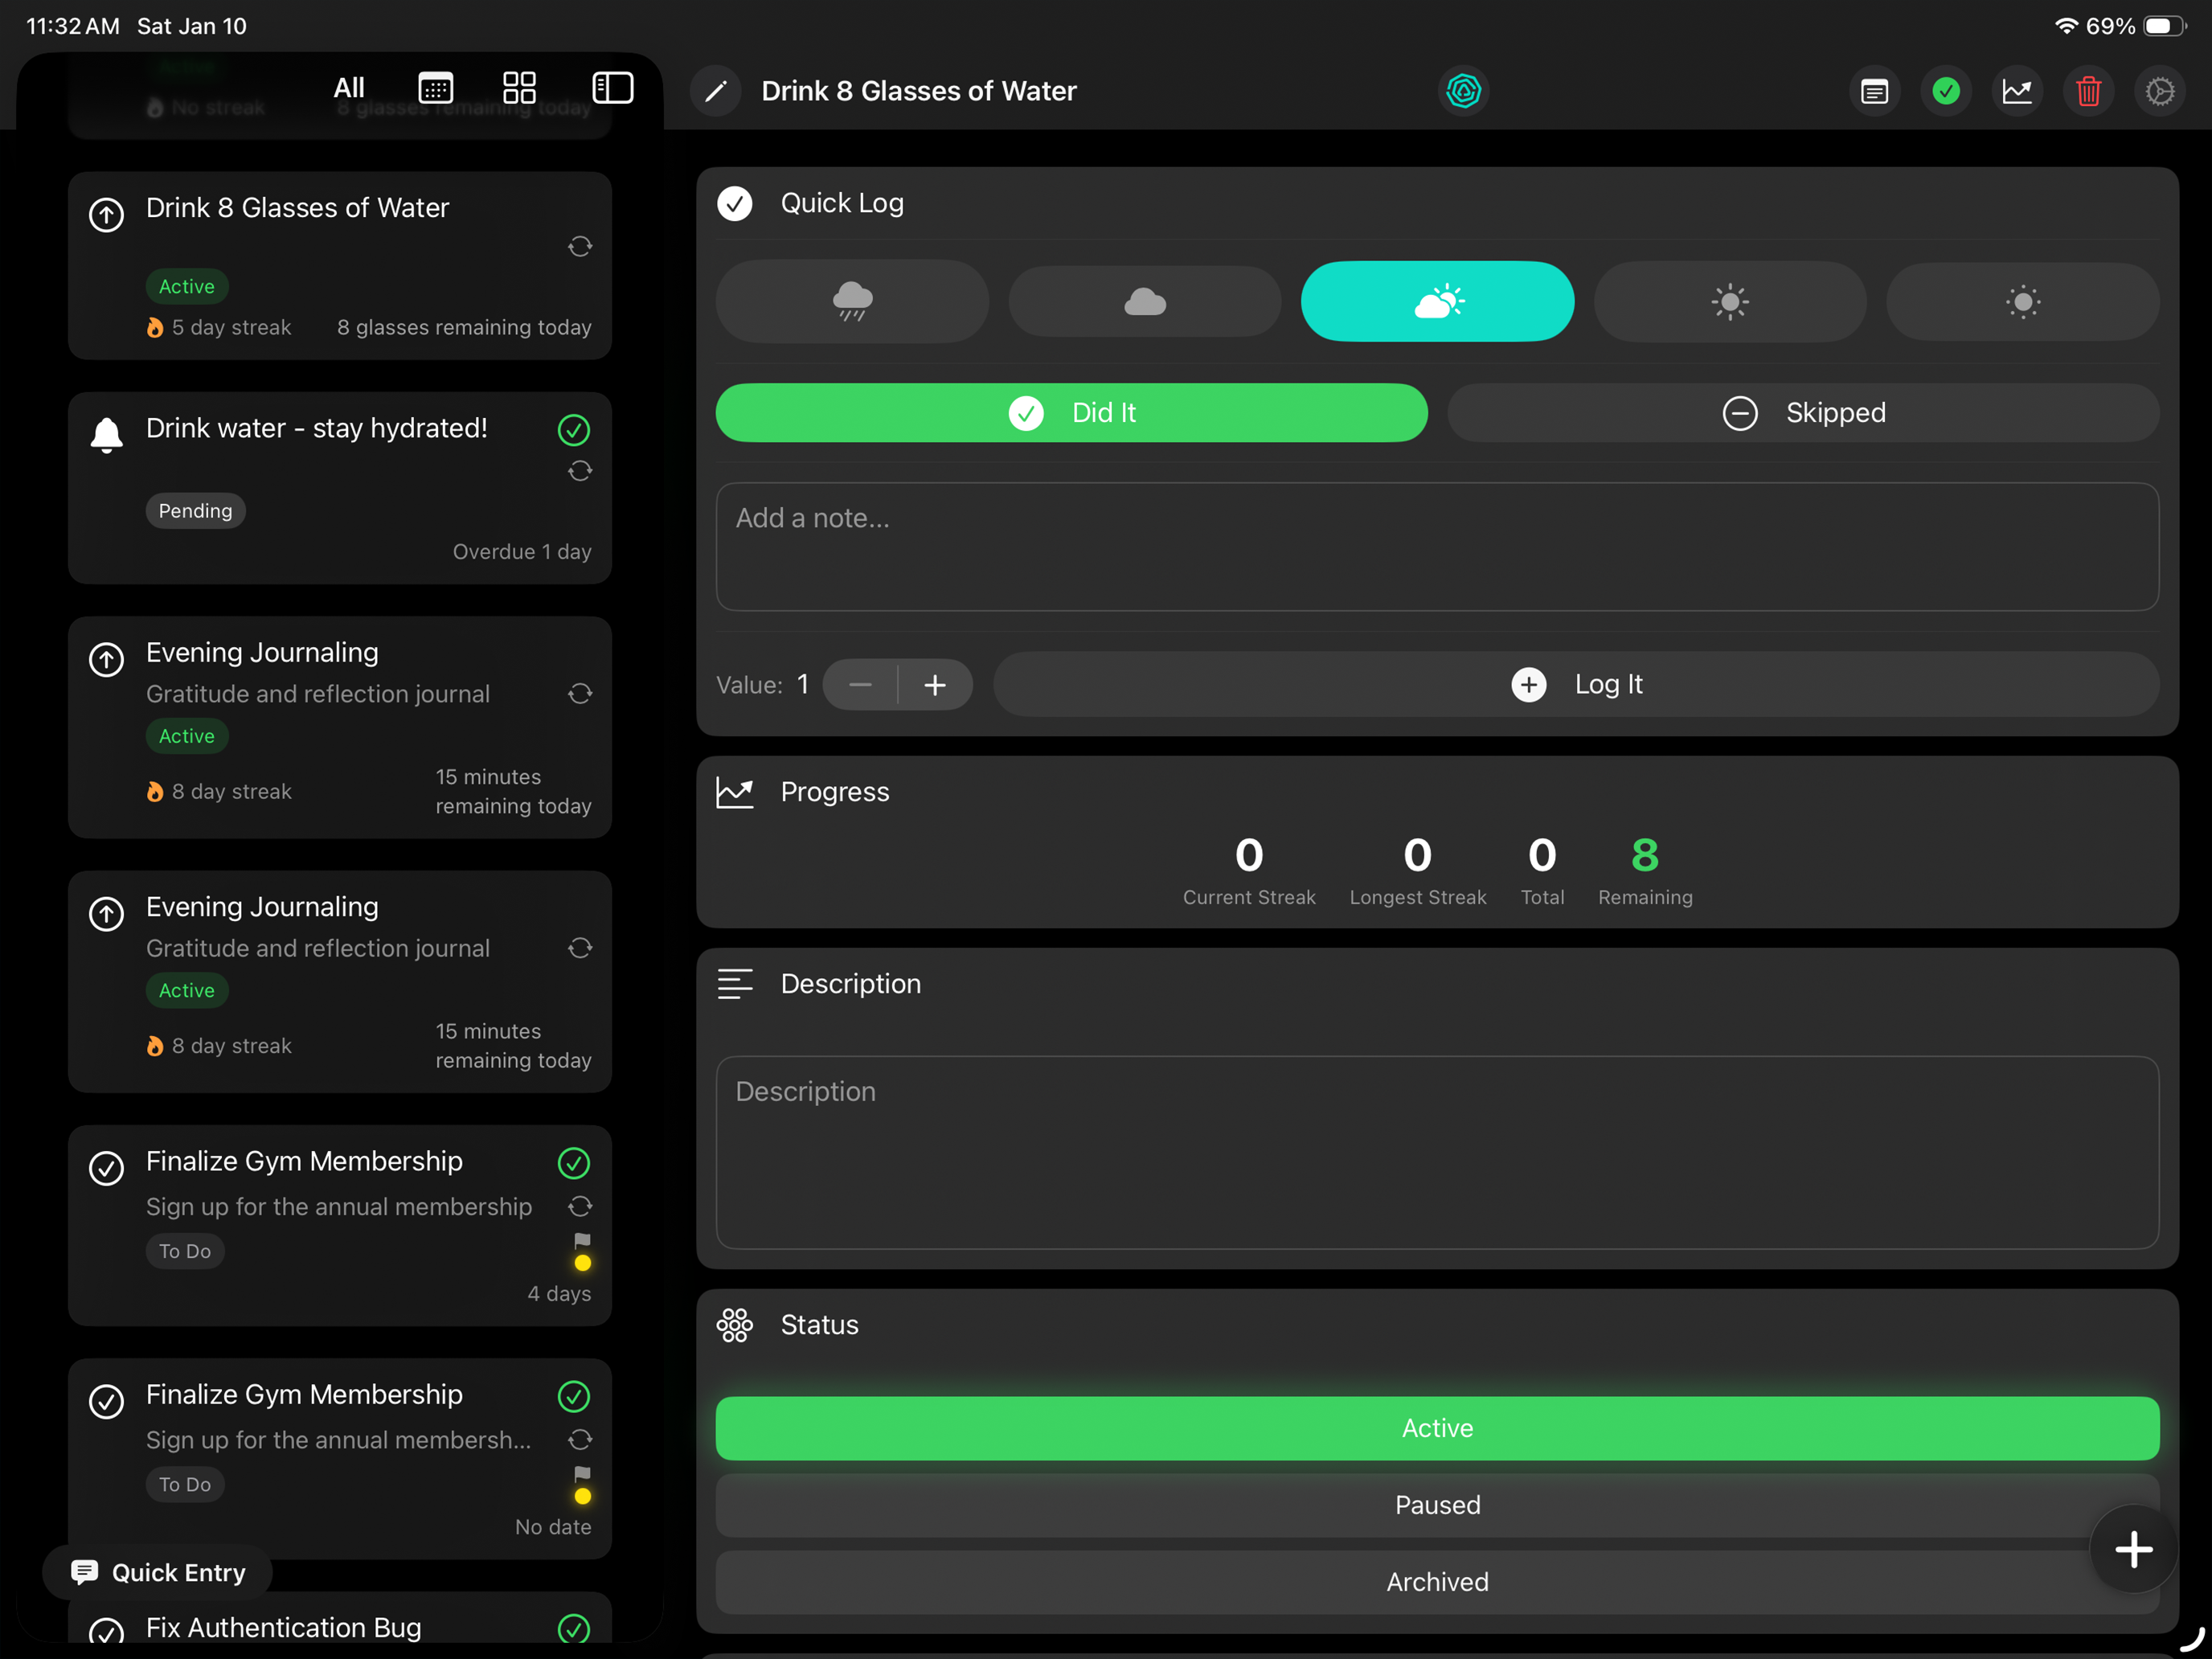Viewport: 2212px width, 1659px height.
Task: Switch to the grid view icon
Action: pyautogui.click(x=519, y=88)
